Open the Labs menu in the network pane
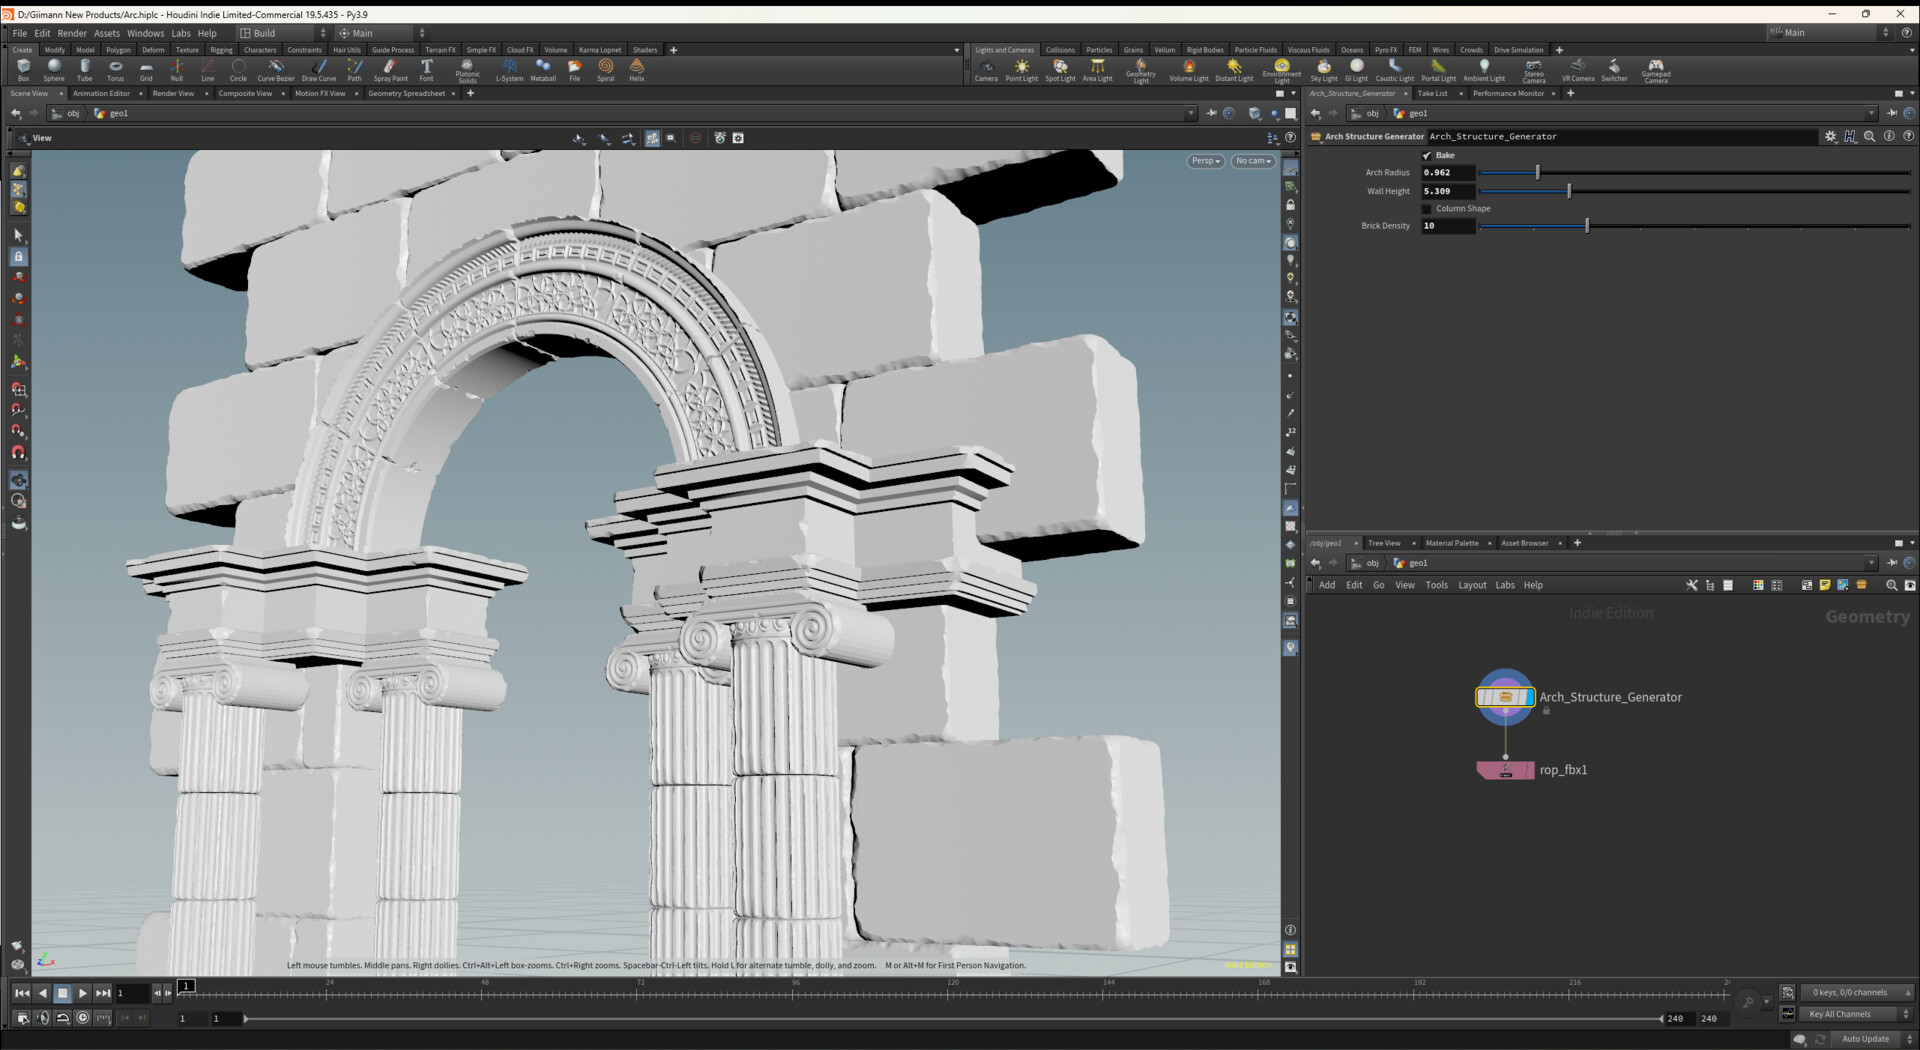This screenshot has height=1050, width=1920. (x=1505, y=585)
